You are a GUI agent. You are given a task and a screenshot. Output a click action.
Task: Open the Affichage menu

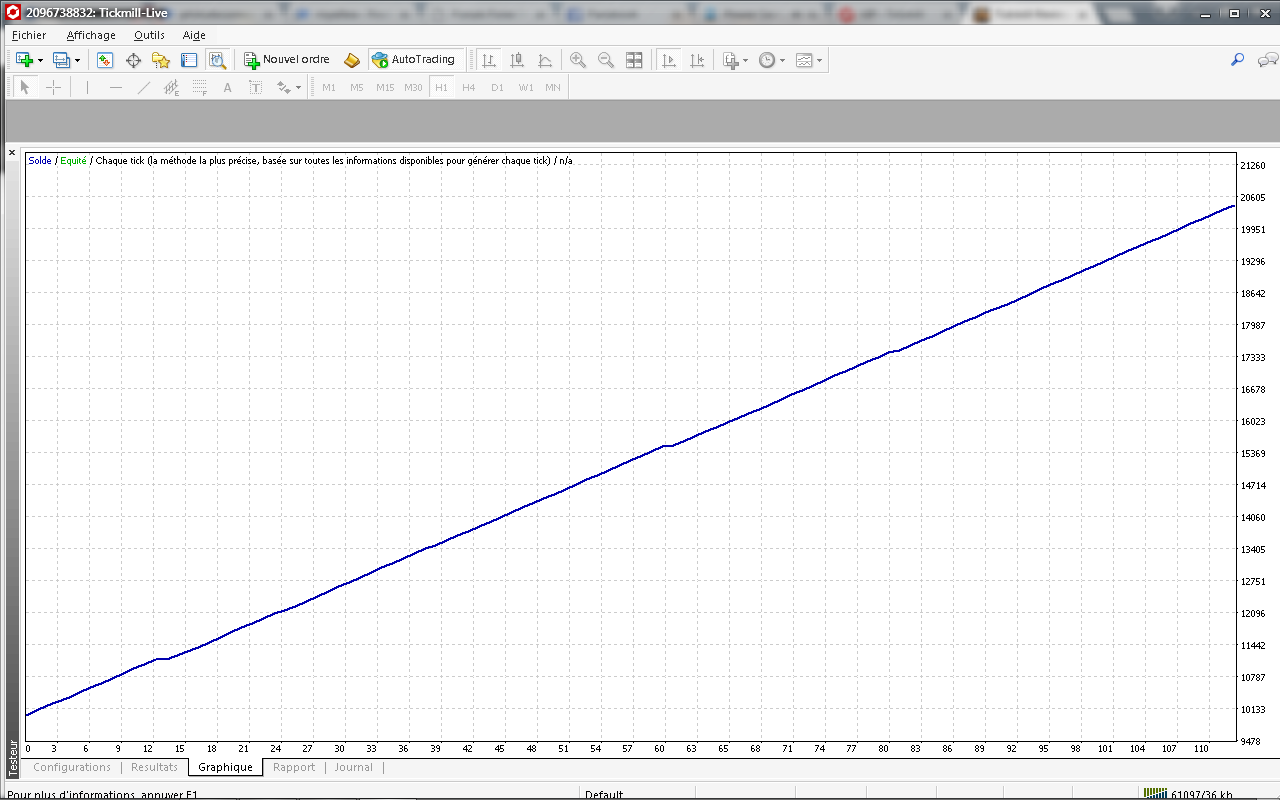[x=91, y=35]
